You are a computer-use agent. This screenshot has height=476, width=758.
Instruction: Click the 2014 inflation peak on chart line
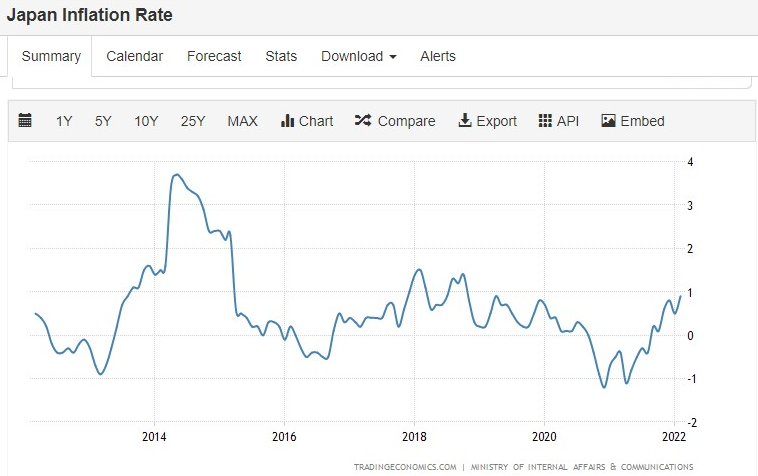(x=177, y=175)
